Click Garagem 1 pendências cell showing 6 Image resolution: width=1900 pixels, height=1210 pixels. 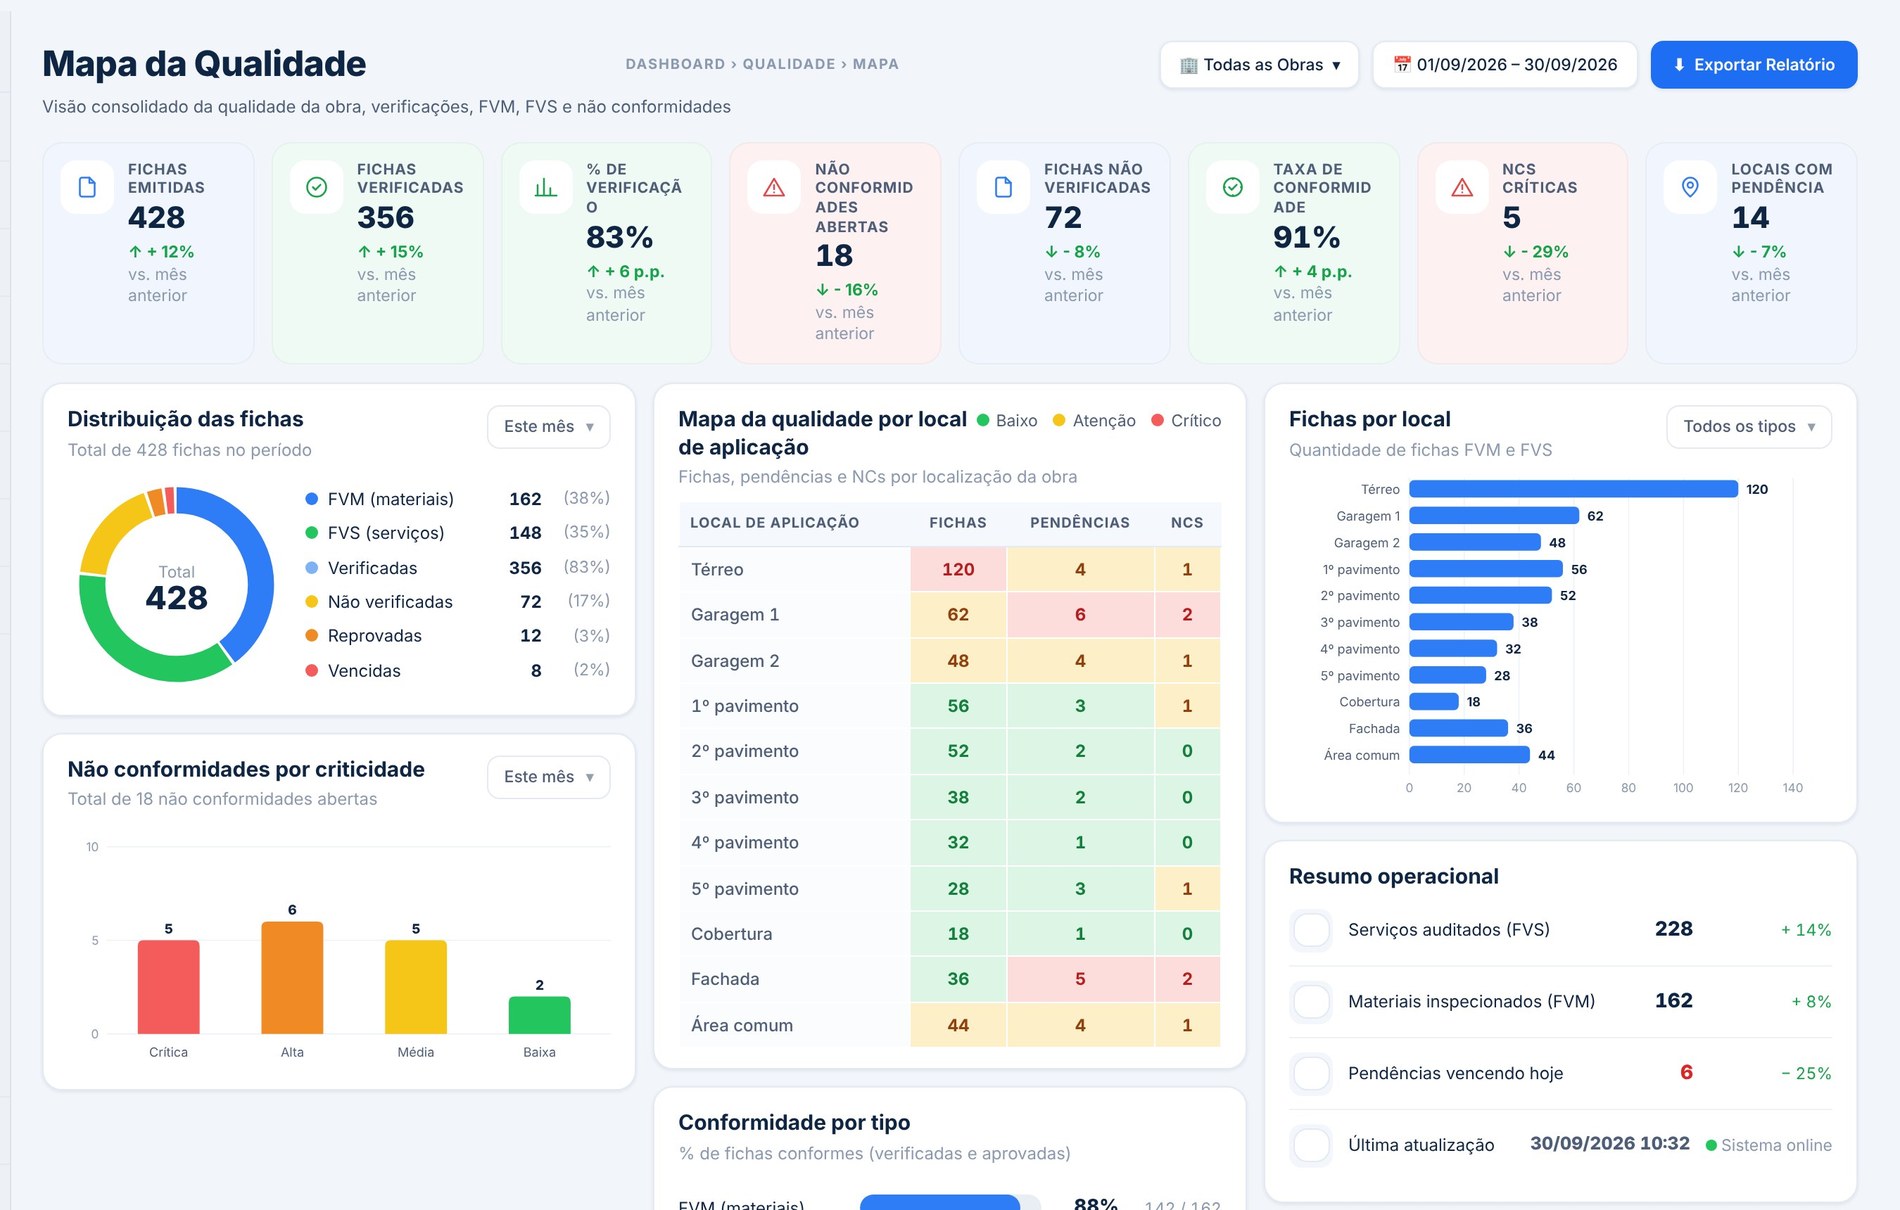1080,615
